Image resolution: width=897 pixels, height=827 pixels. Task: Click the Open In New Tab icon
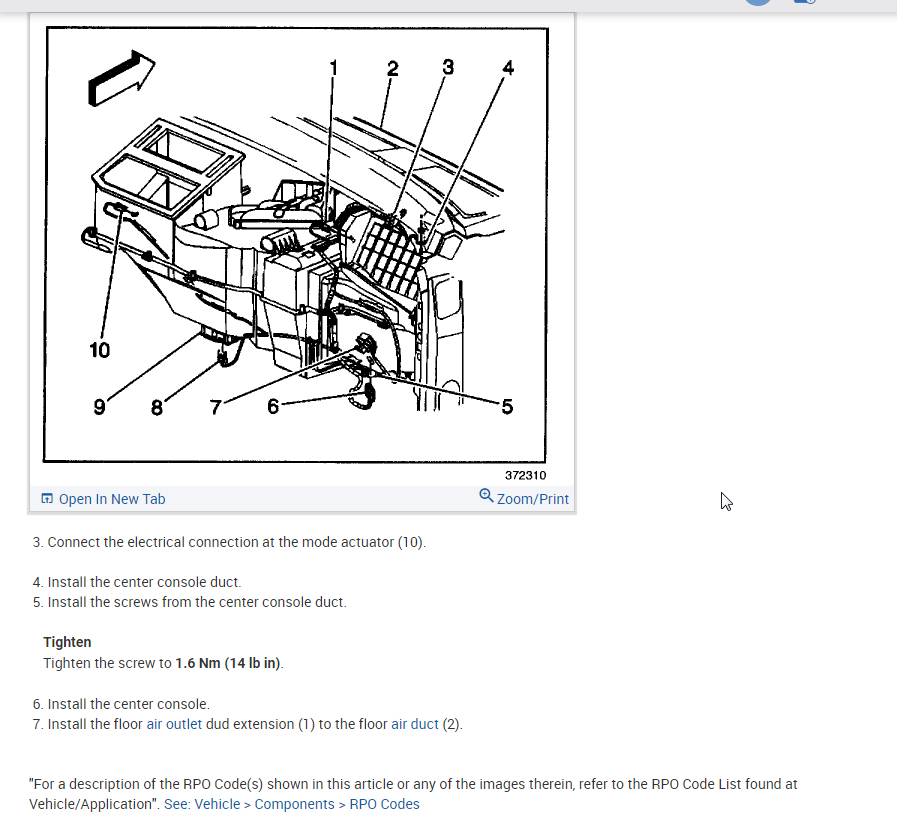[47, 499]
